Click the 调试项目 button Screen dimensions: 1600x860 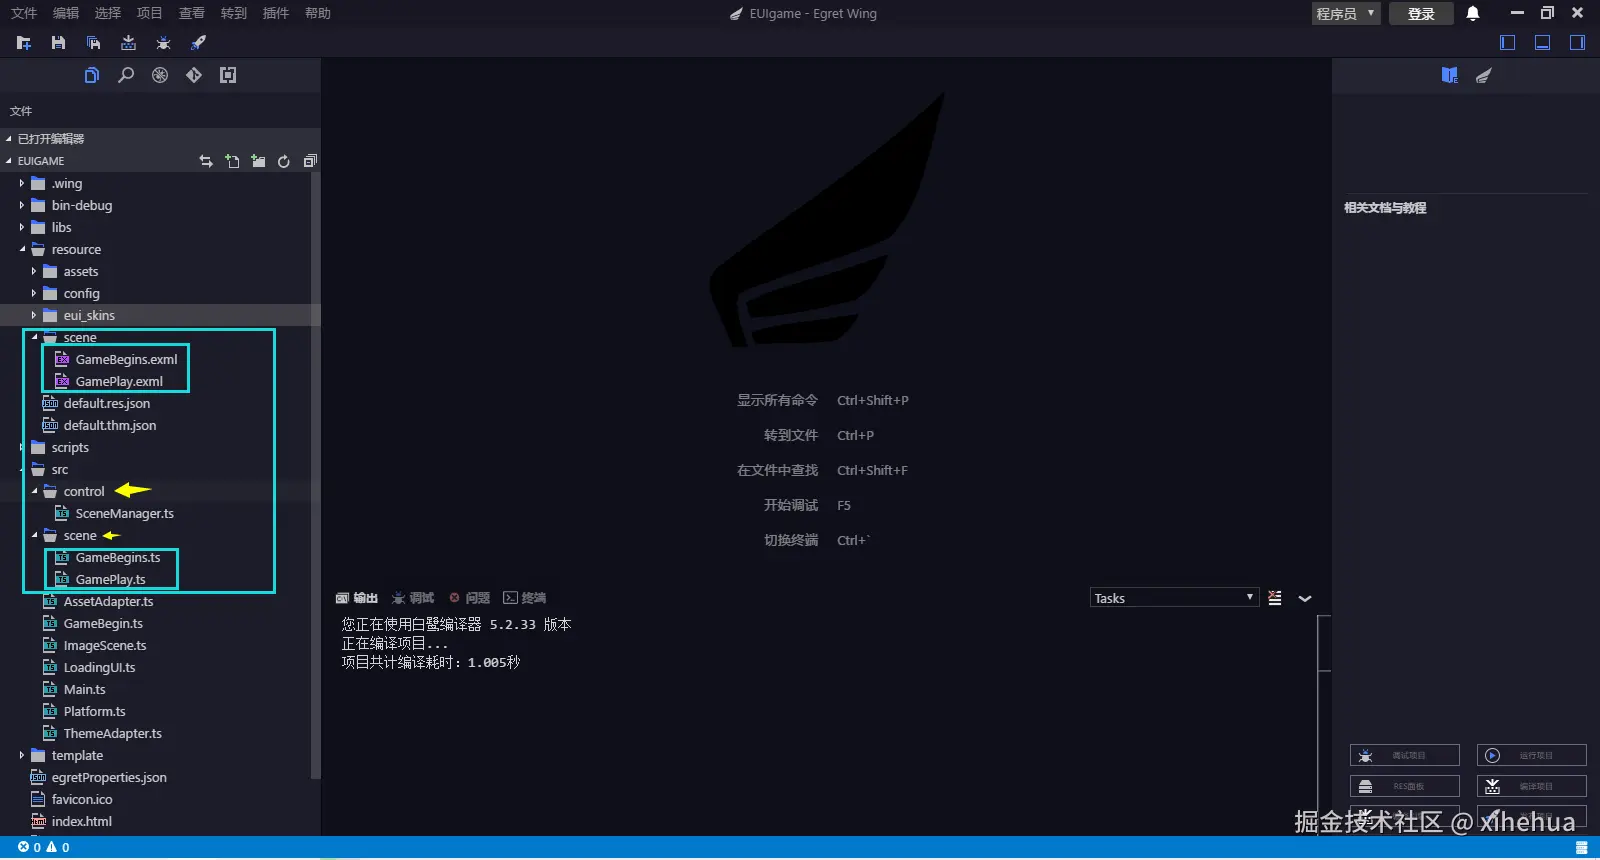(1405, 755)
